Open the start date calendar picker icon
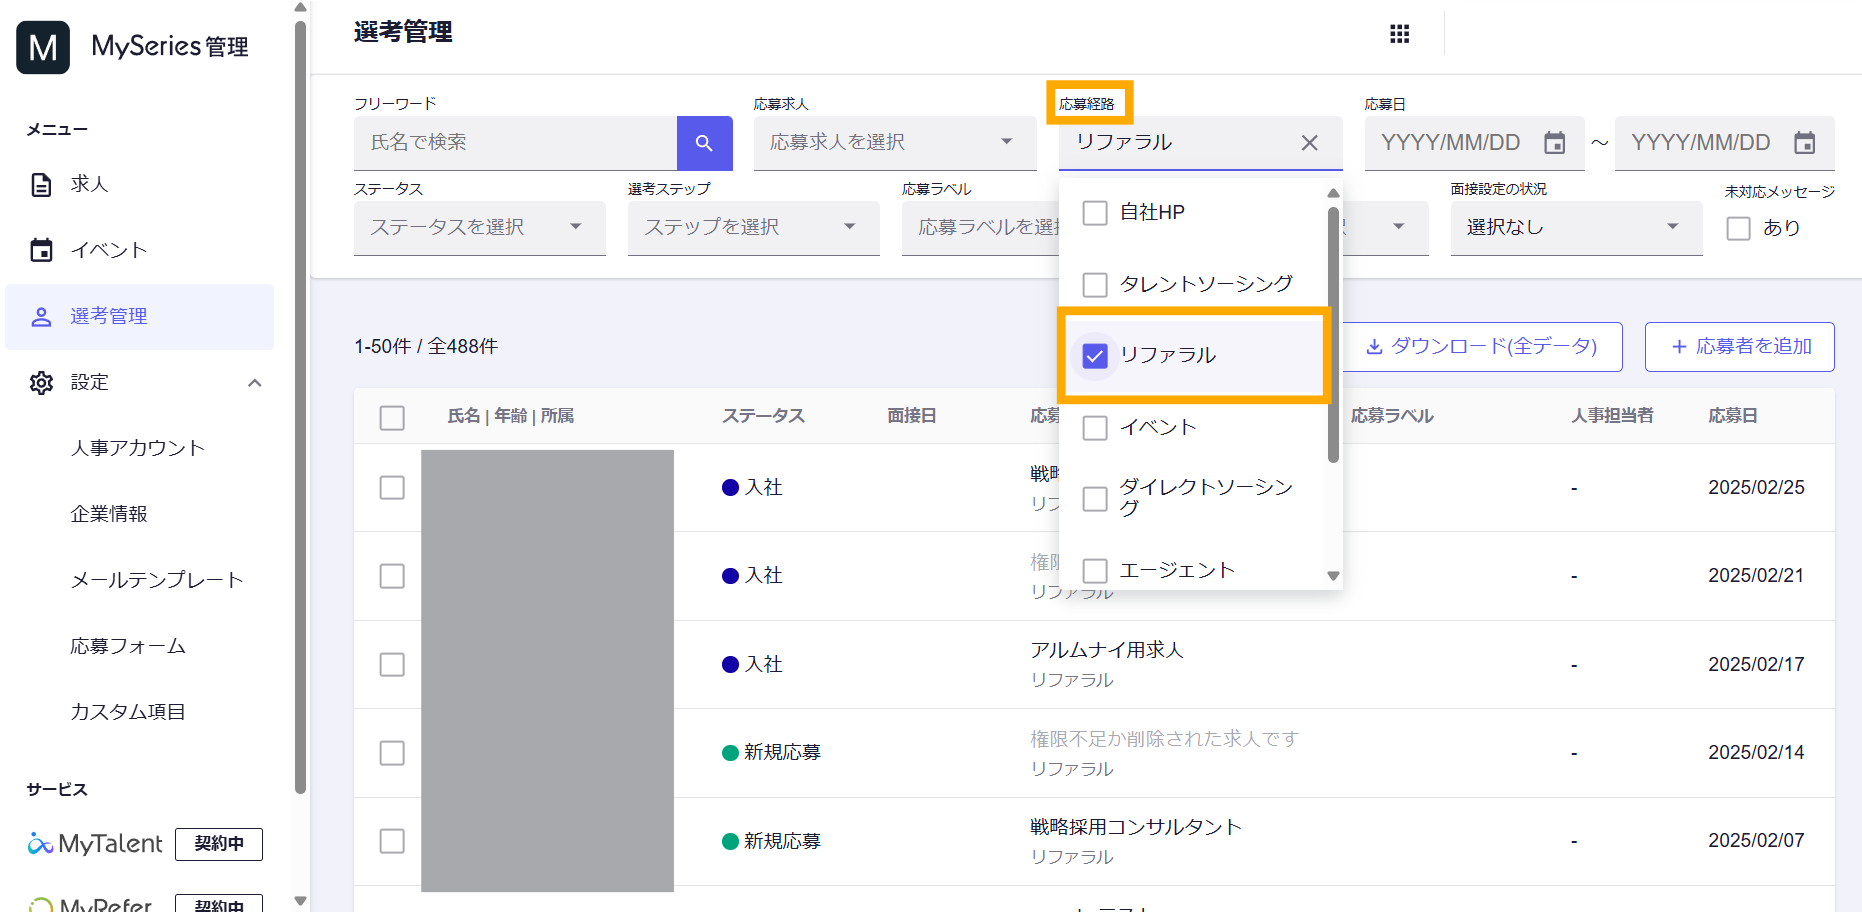The image size is (1862, 912). click(x=1554, y=143)
